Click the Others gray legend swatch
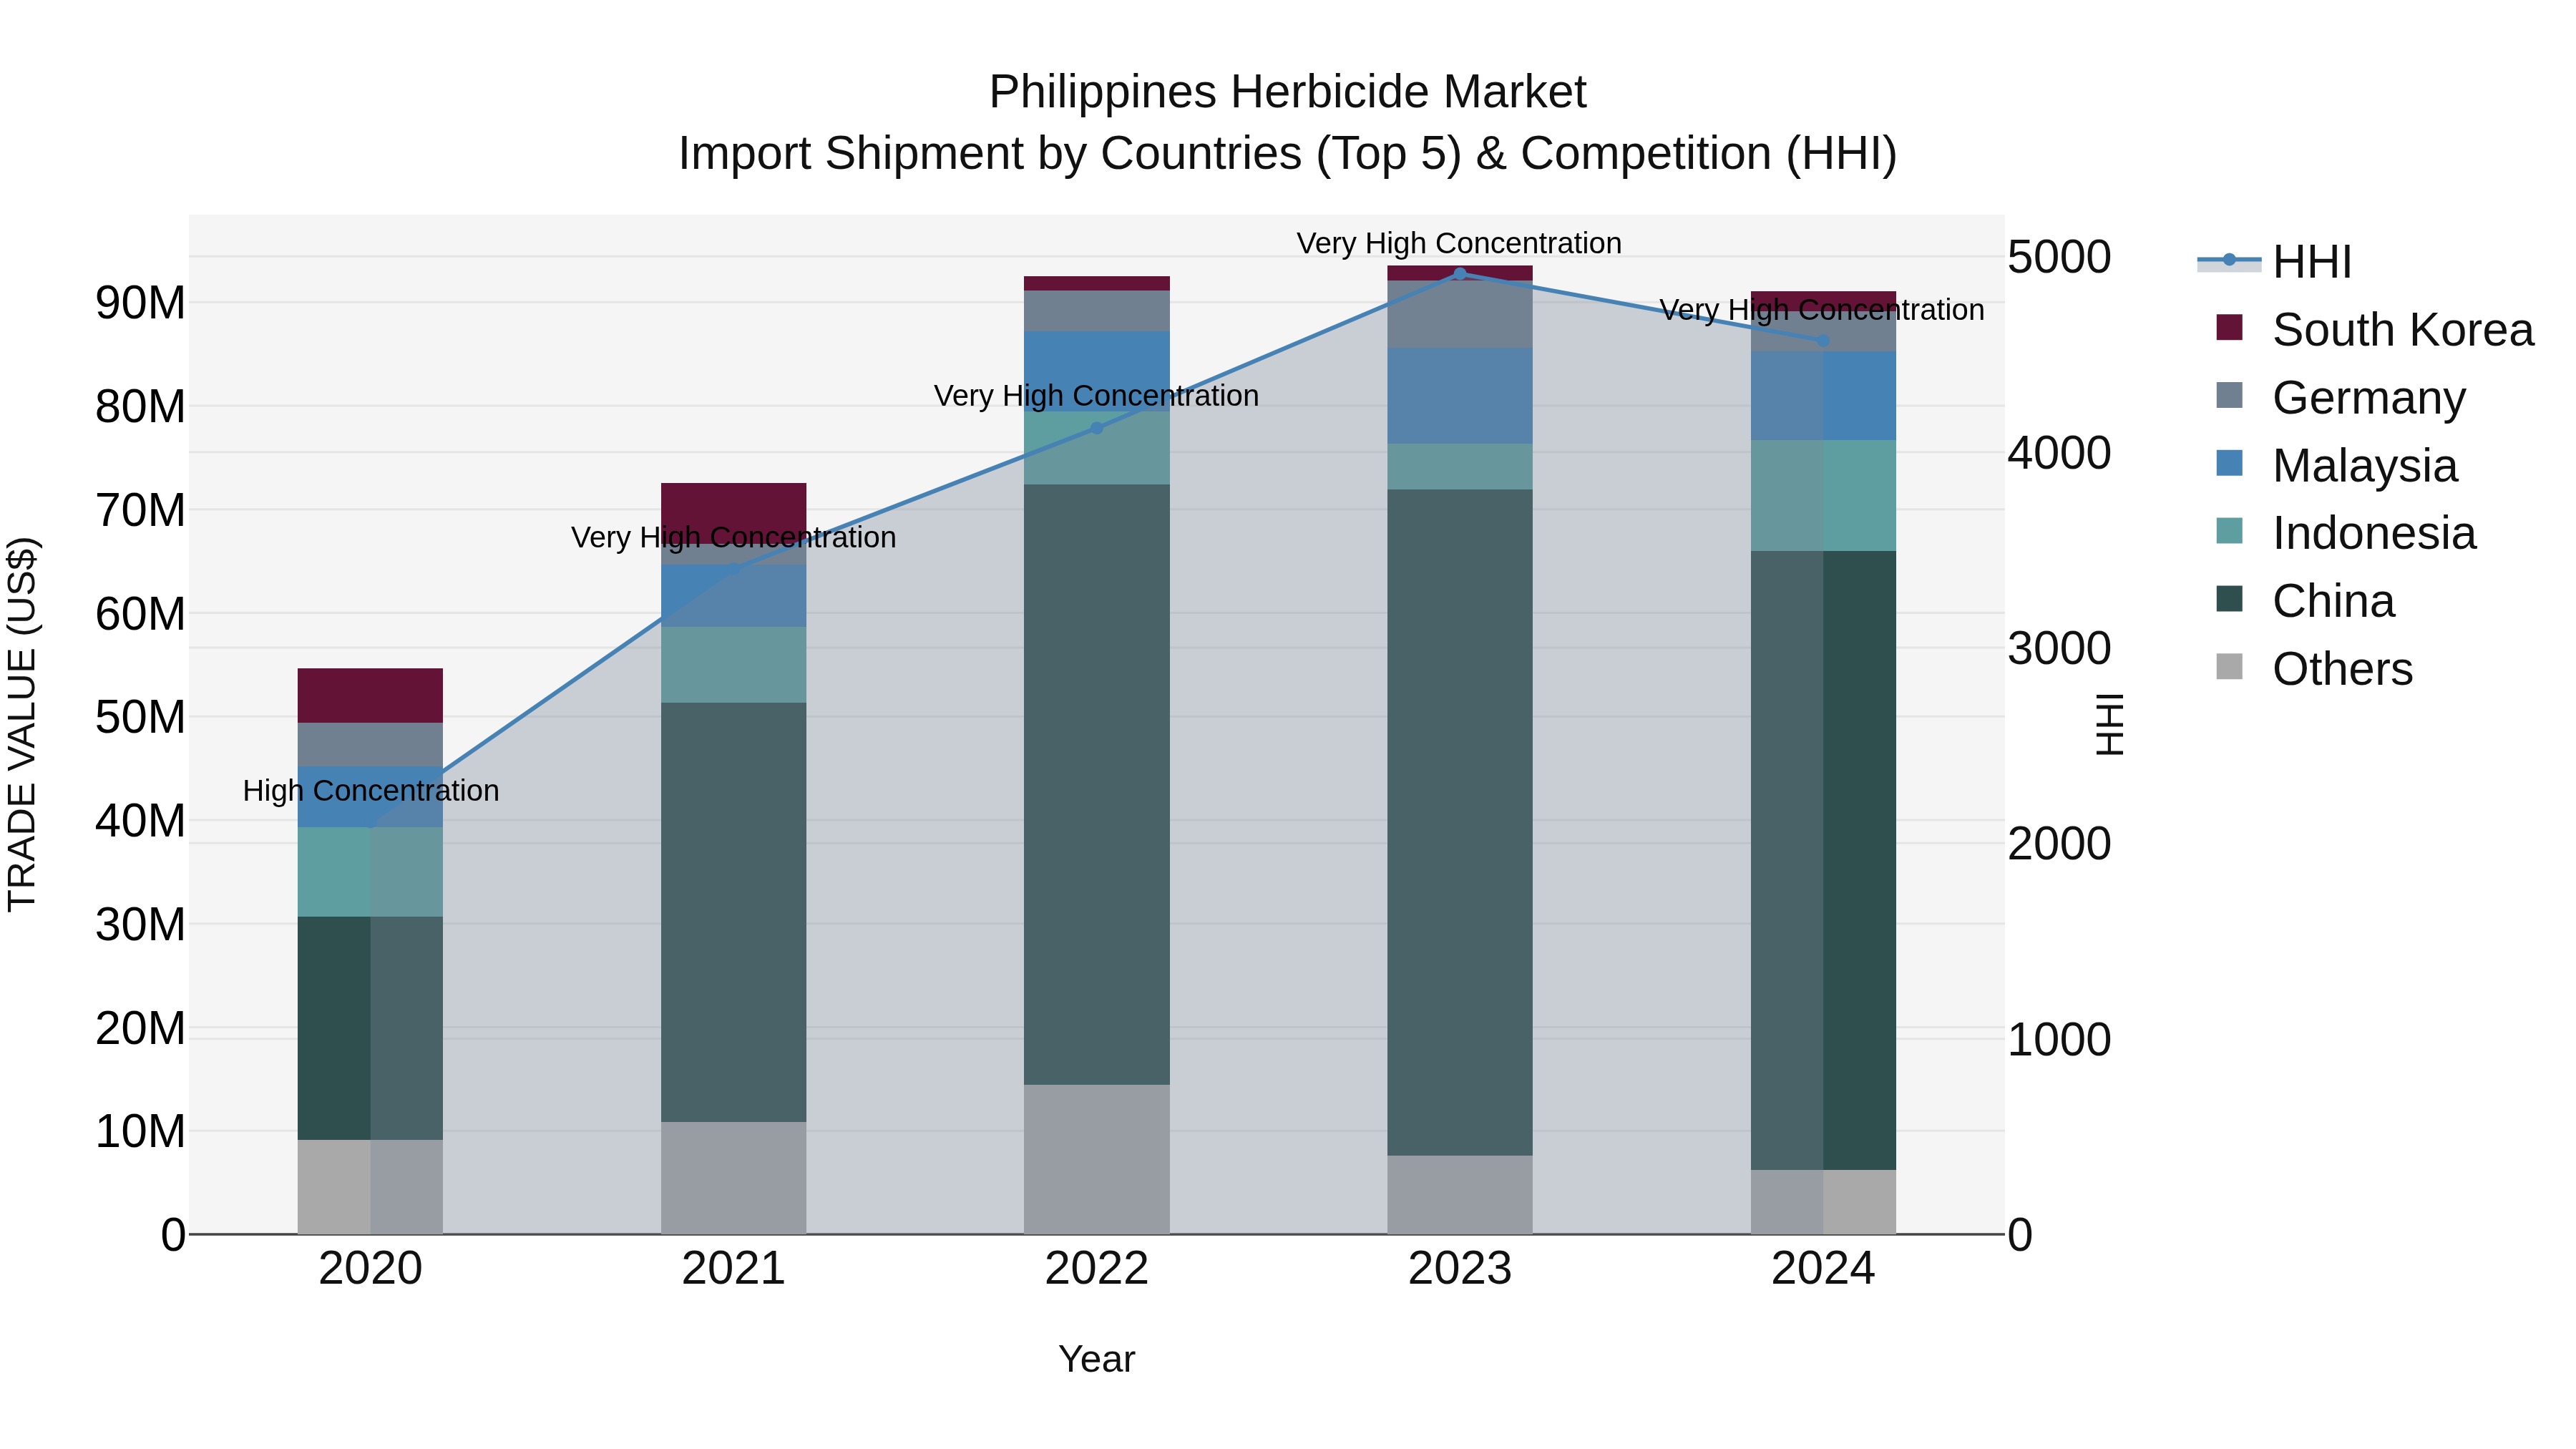Viewport: 2576px width, 1449px height. coord(2229,667)
